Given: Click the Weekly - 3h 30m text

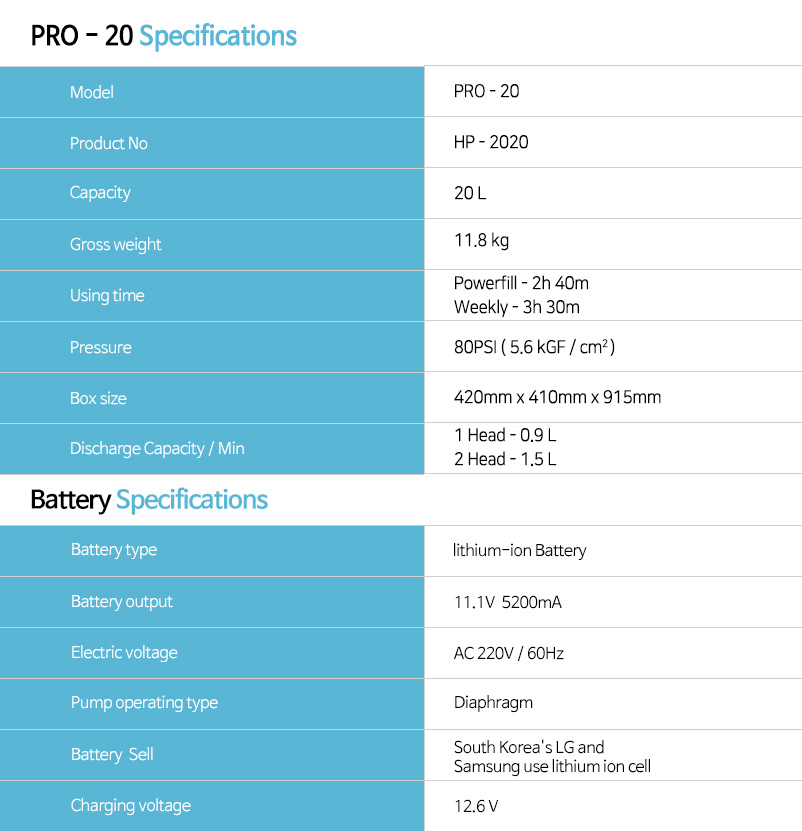Looking at the screenshot, I should [516, 307].
